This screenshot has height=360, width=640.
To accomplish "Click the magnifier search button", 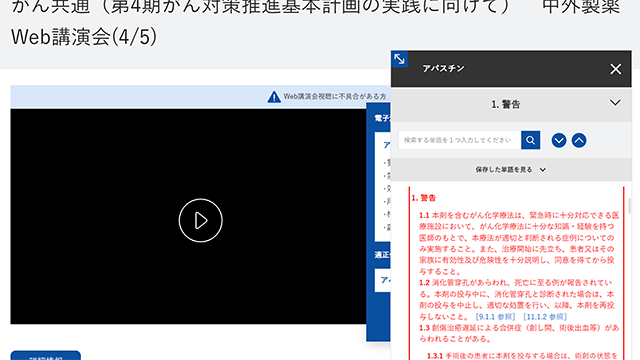I will (531, 140).
